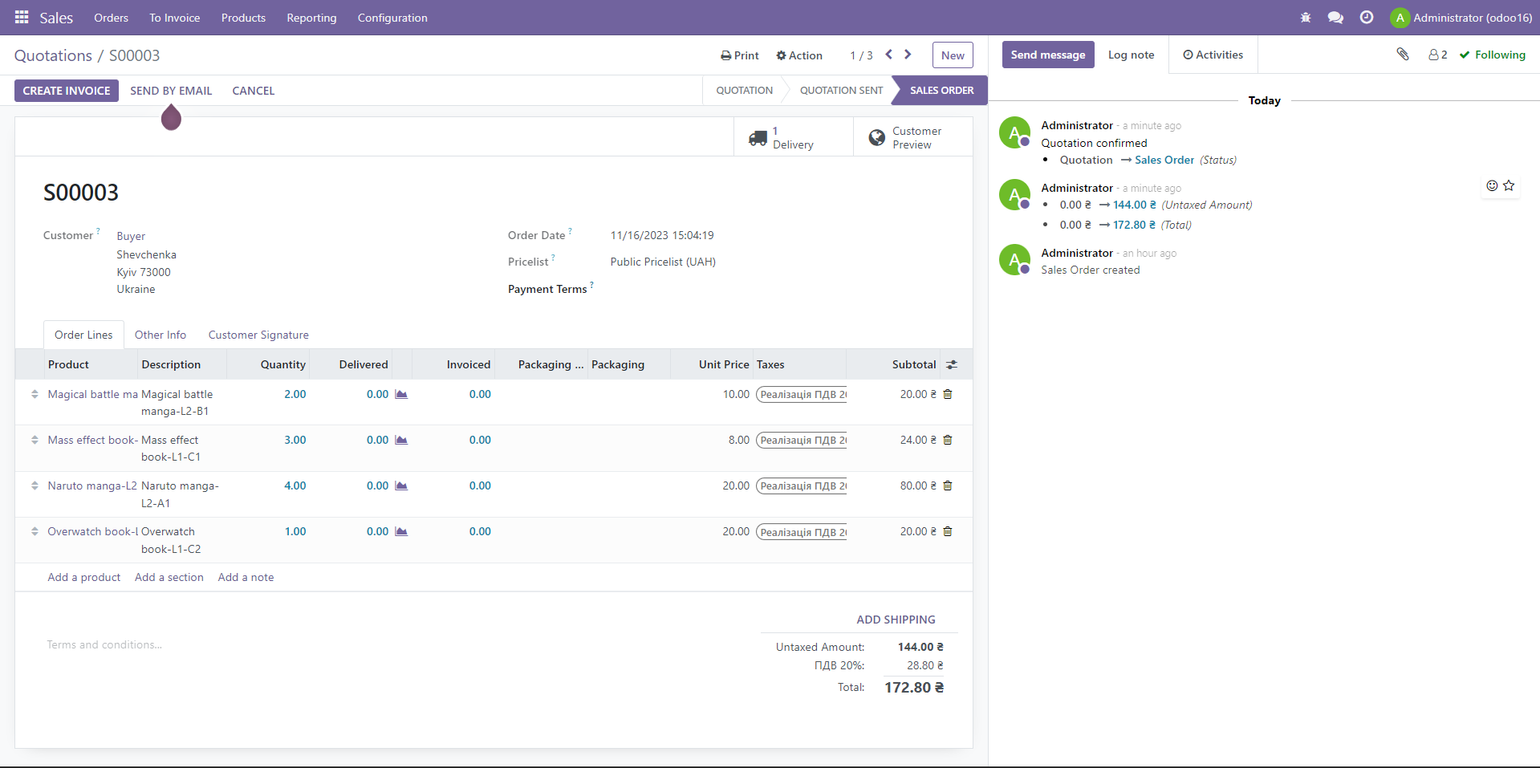Delete the Naruto manga order line
The image size is (1540, 768).
click(948, 486)
